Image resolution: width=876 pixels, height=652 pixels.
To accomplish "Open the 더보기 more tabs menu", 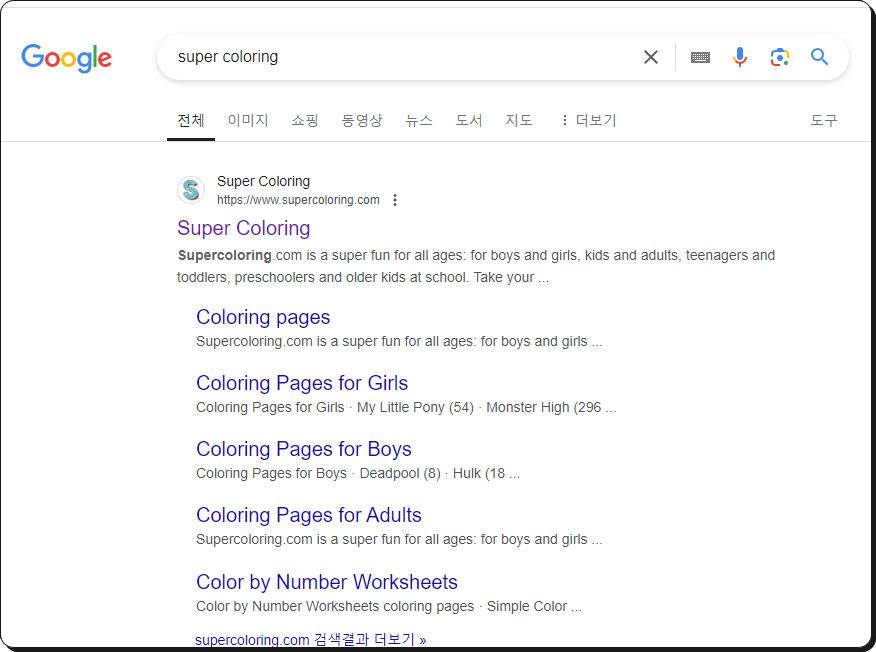I will [x=589, y=120].
